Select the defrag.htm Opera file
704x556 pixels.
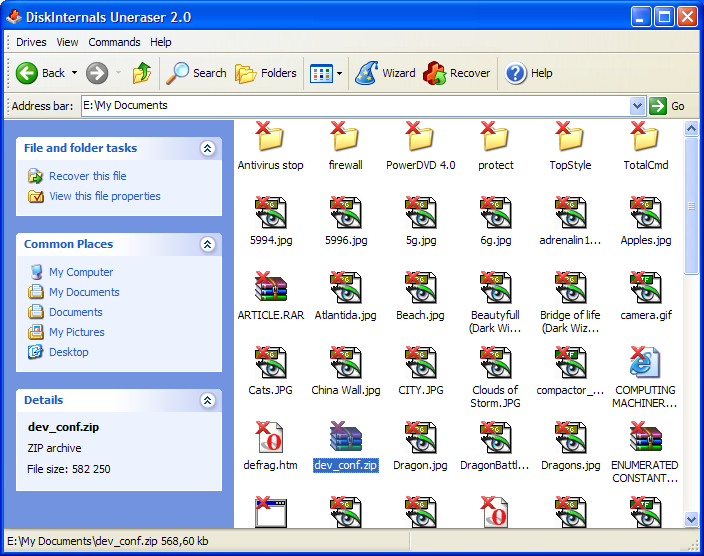tap(270, 446)
